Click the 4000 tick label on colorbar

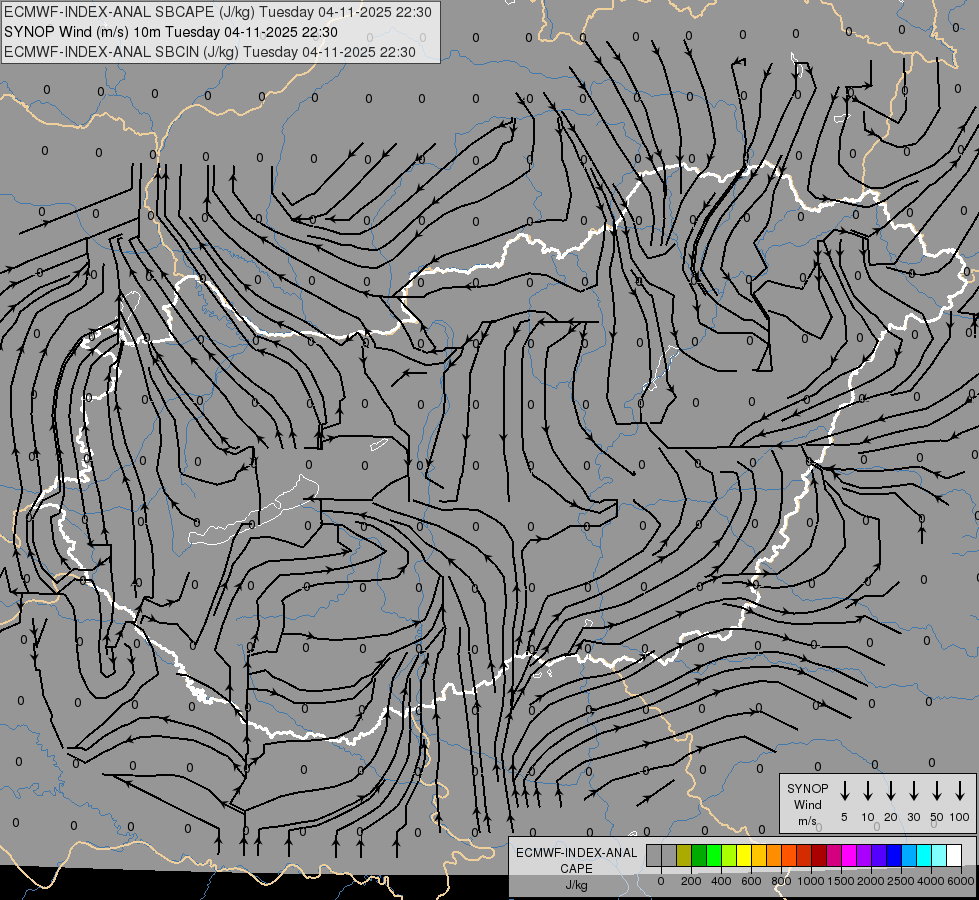tap(931, 881)
